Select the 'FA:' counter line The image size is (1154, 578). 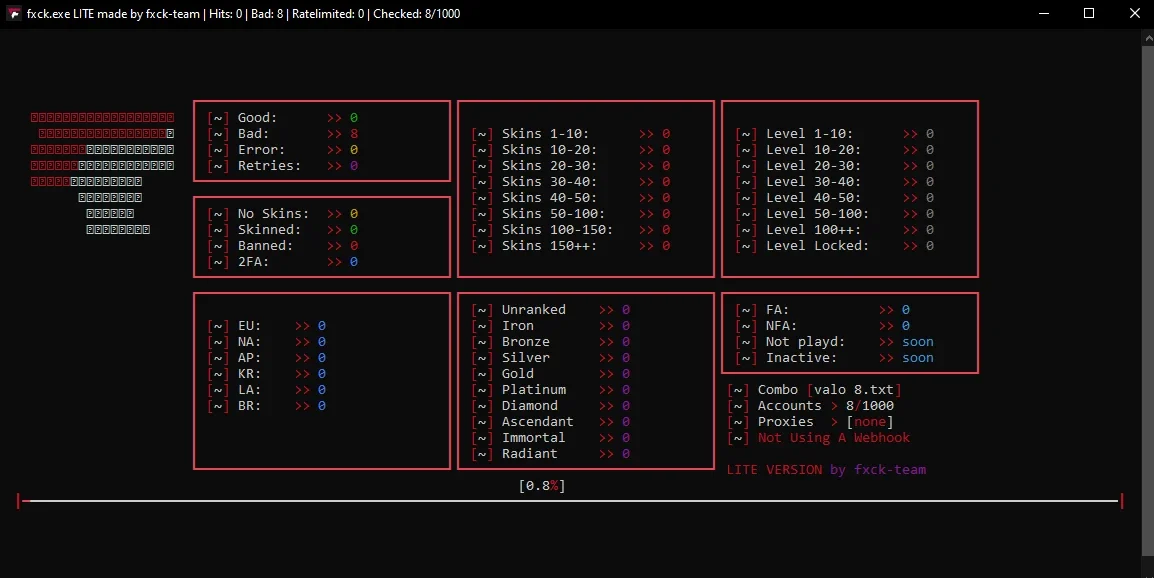coord(823,310)
